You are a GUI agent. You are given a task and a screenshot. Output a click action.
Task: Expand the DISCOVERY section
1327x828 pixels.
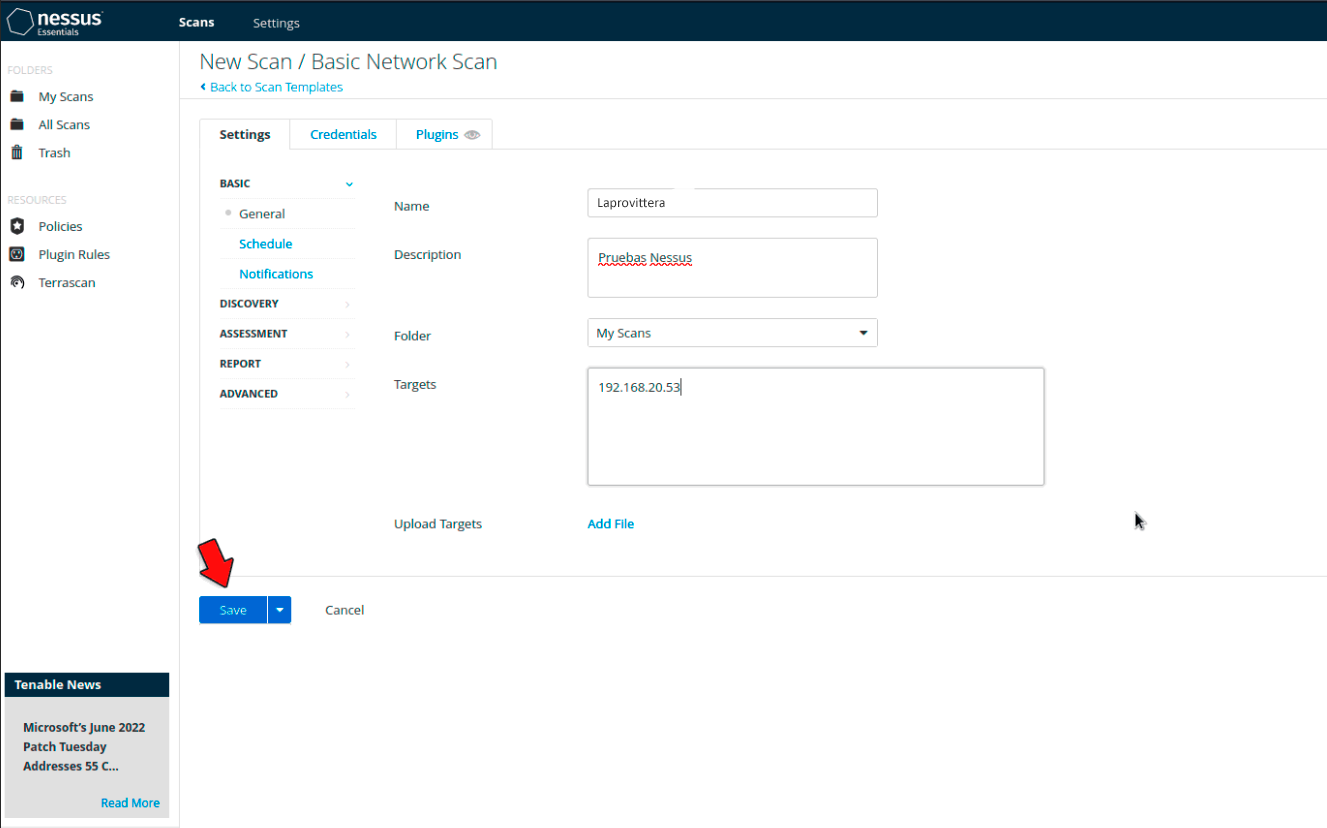pos(287,304)
